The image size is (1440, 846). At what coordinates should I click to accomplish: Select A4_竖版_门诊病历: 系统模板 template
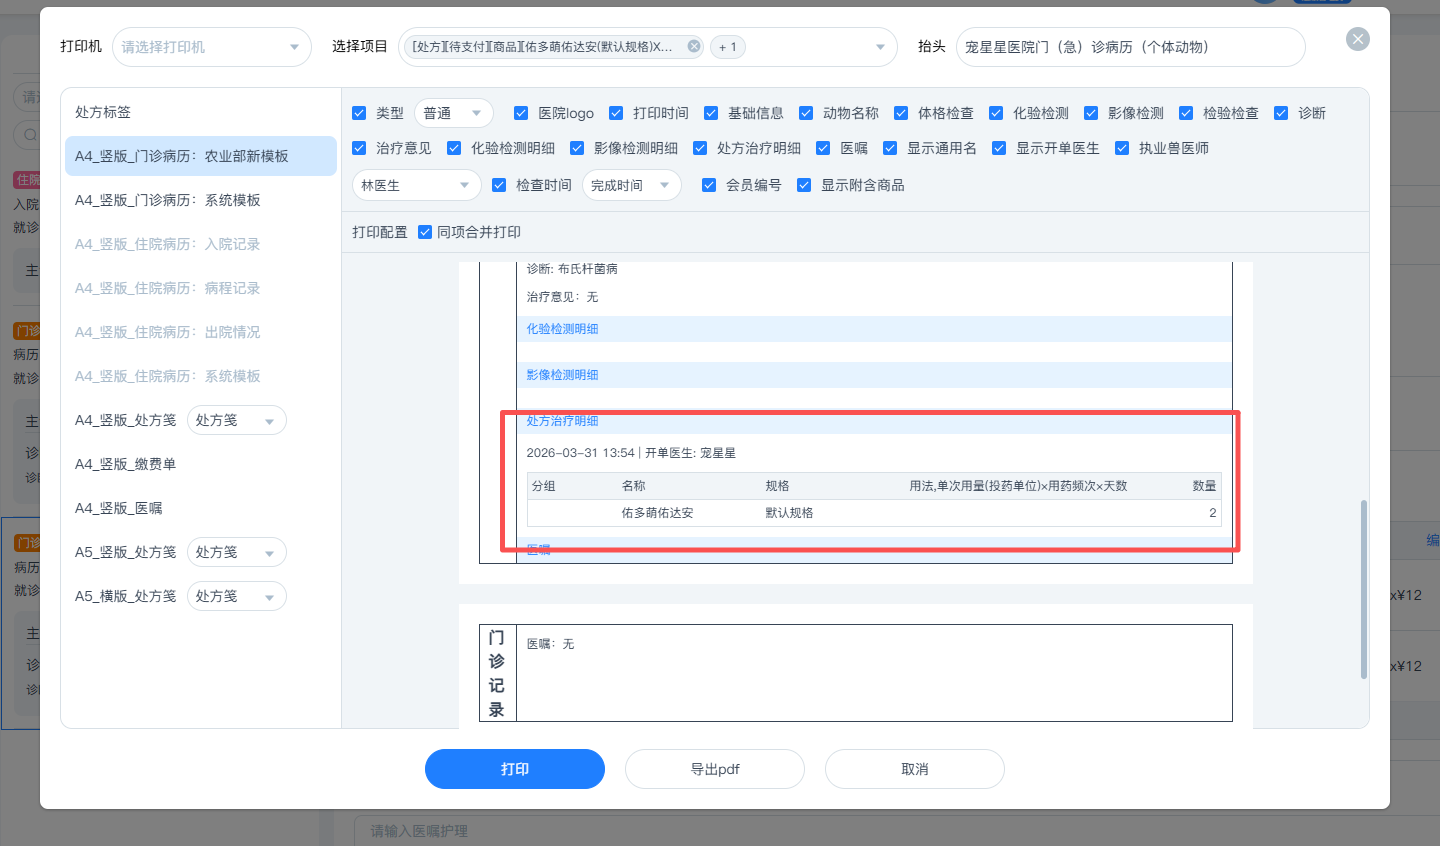[168, 200]
